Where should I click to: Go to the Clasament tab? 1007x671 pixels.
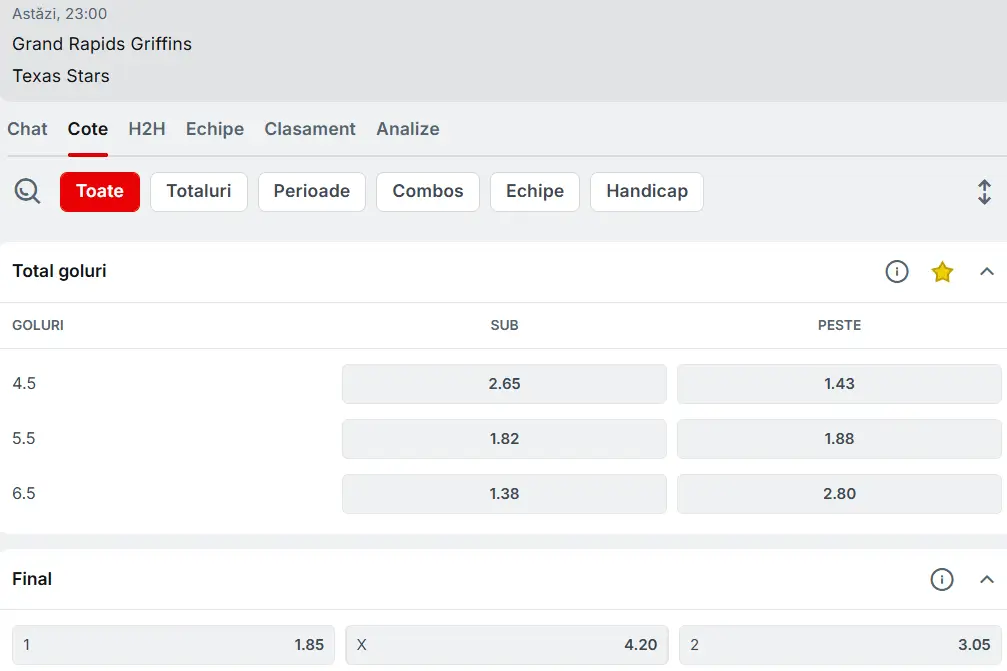click(x=310, y=129)
